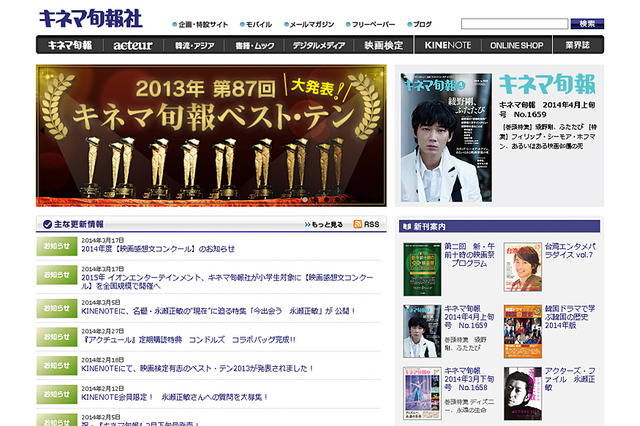
Task: Open the デジタルメディア nav menu
Action: point(319,45)
